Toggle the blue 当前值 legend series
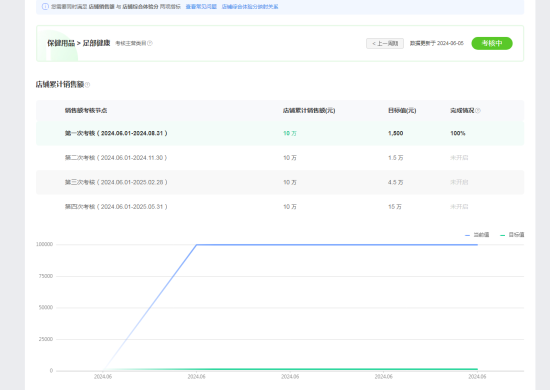The width and height of the screenshot is (550, 390). click(477, 235)
